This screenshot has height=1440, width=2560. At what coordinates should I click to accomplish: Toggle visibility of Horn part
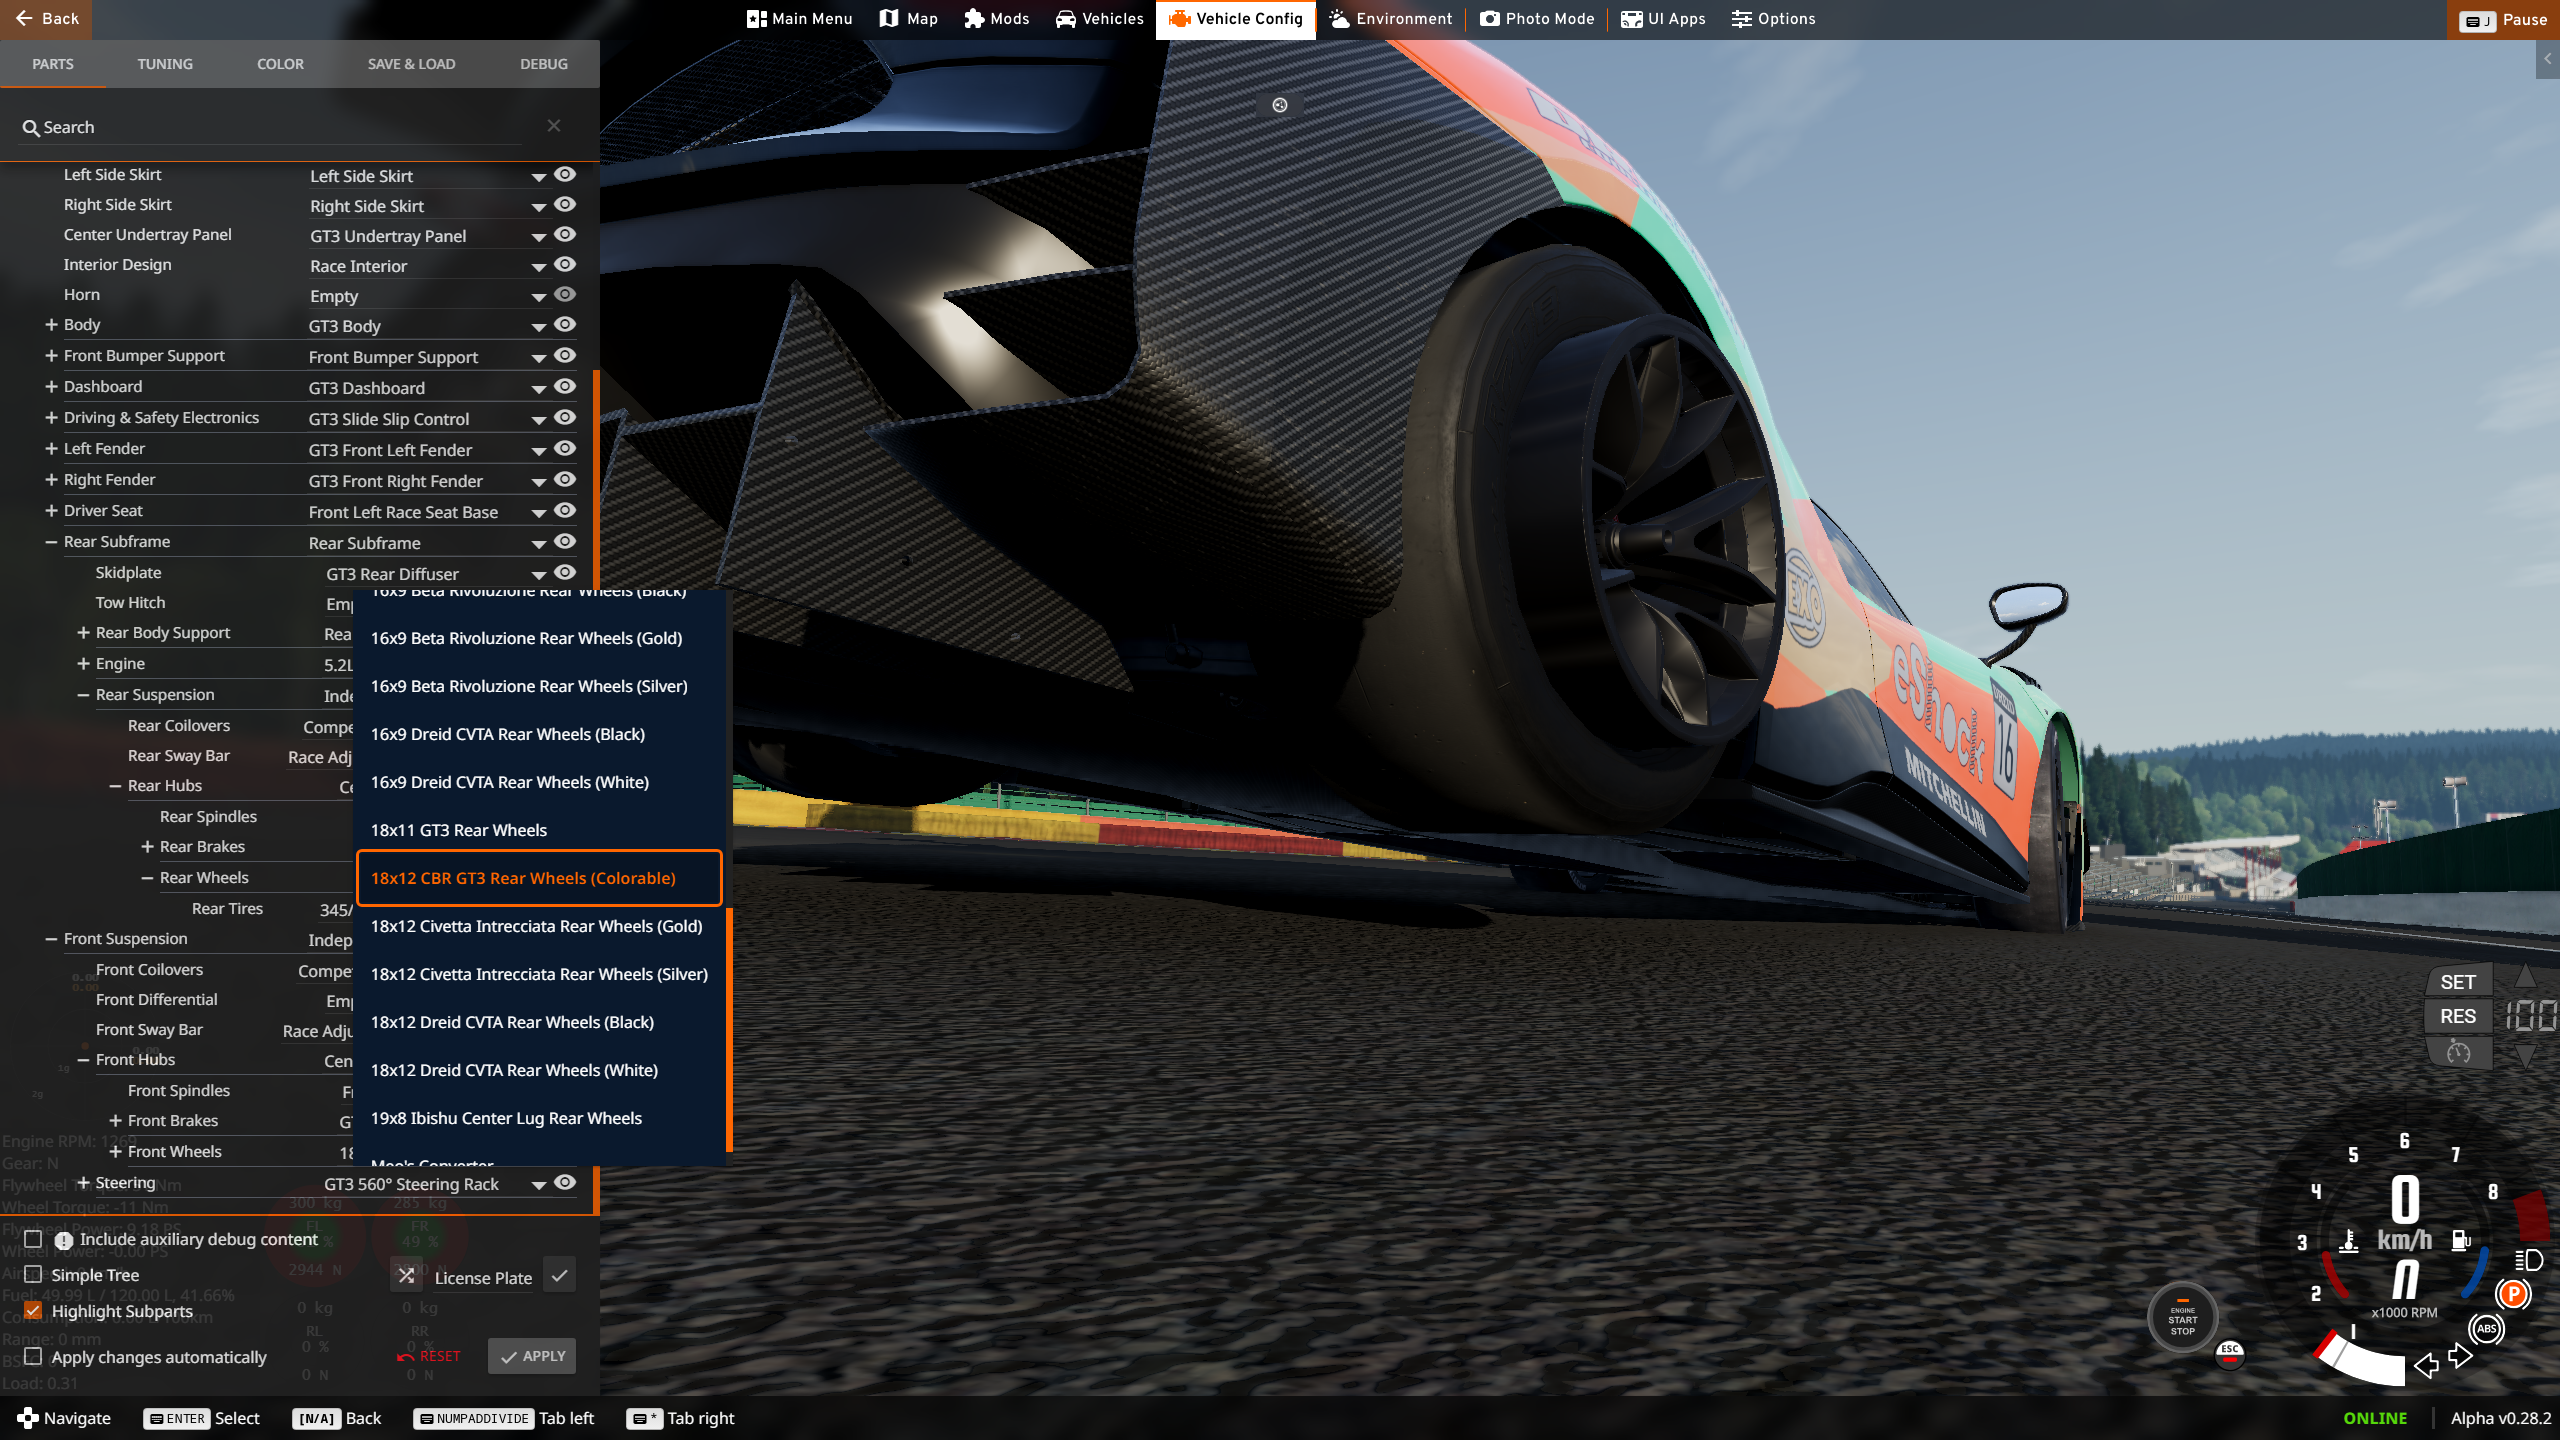coord(565,294)
